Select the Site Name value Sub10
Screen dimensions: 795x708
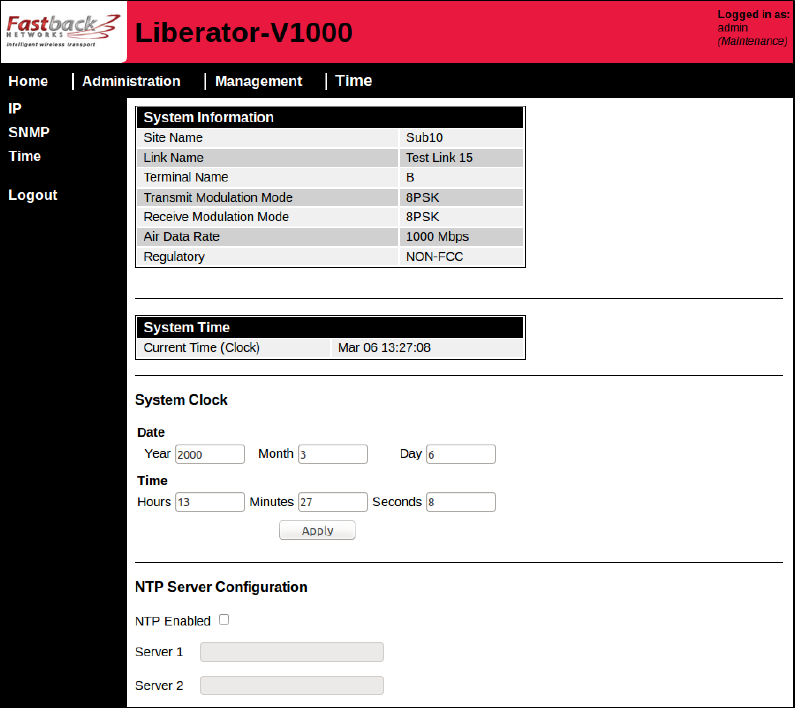coord(424,138)
